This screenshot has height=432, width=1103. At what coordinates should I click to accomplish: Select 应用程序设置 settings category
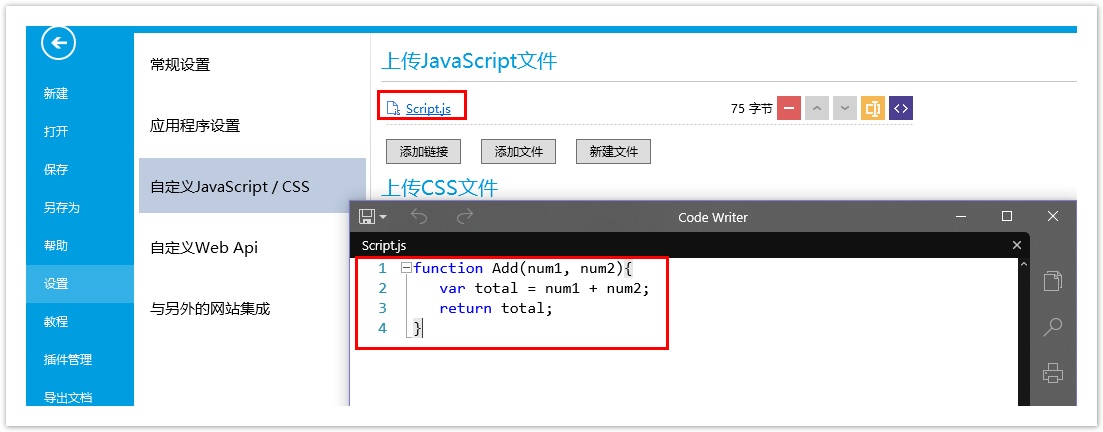195,126
